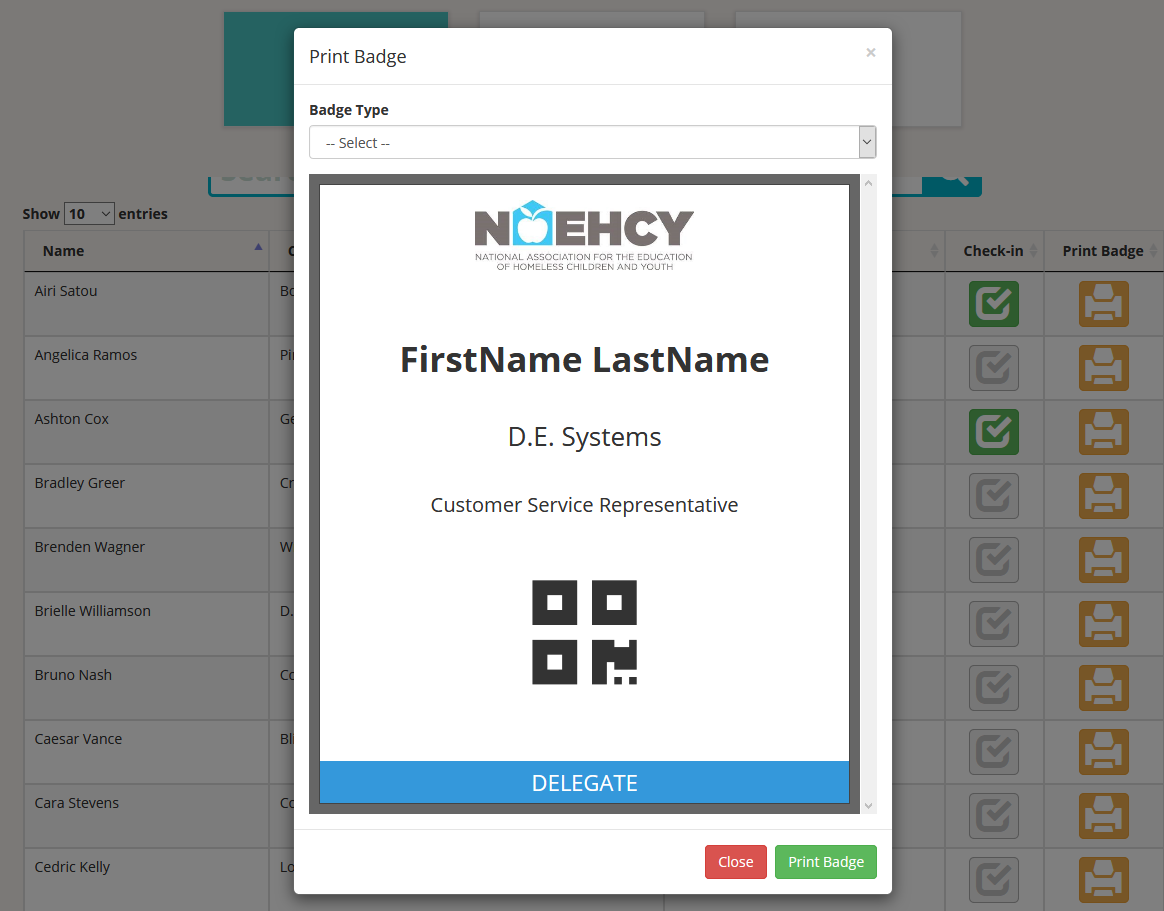1164x911 pixels.
Task: Click the QR code on badge preview
Action: (x=584, y=633)
